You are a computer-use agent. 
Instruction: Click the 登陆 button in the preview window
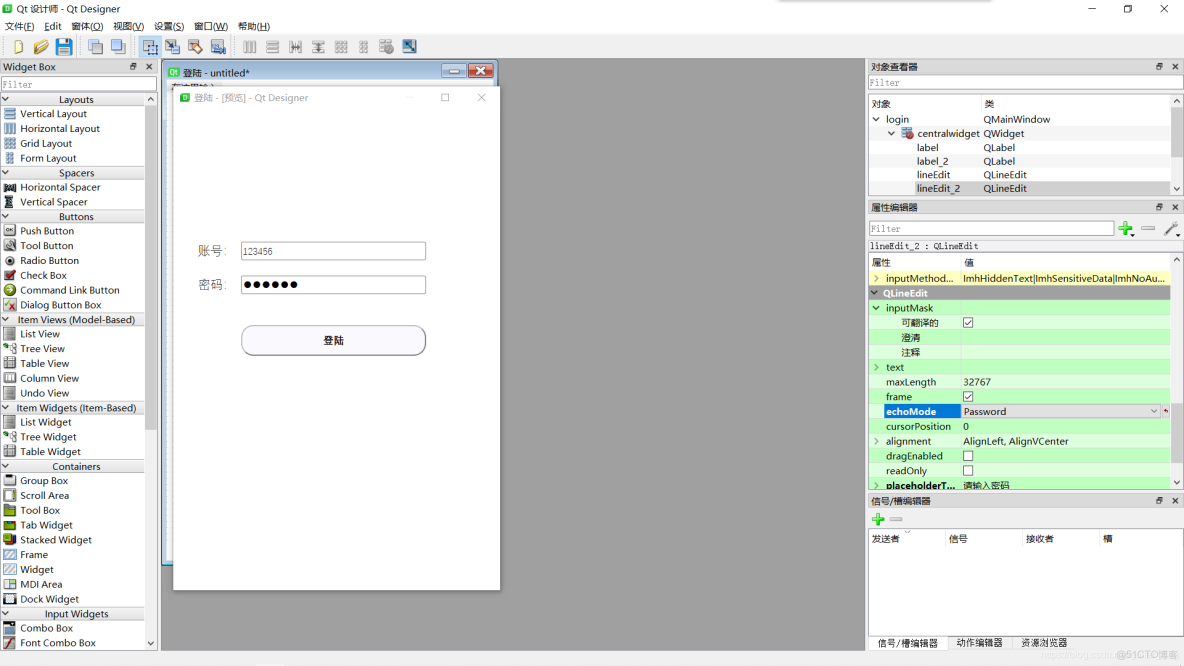click(x=333, y=340)
